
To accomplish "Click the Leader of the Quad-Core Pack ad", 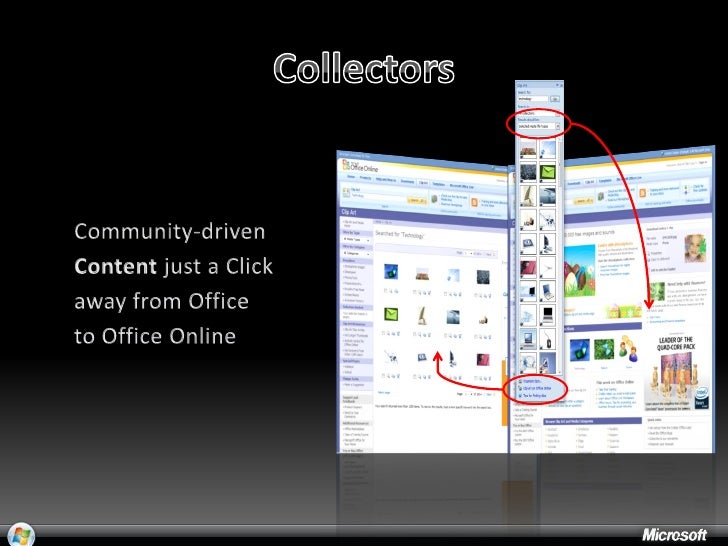I will coord(677,373).
